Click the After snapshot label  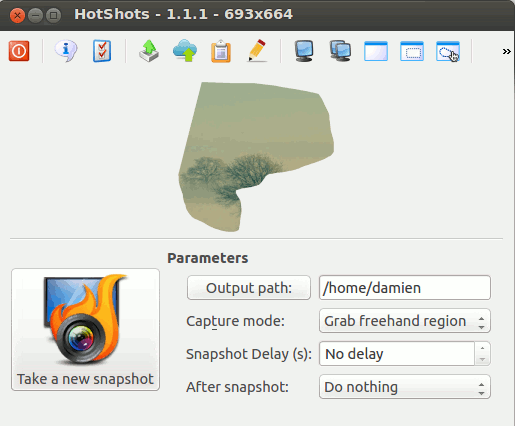tap(237, 387)
